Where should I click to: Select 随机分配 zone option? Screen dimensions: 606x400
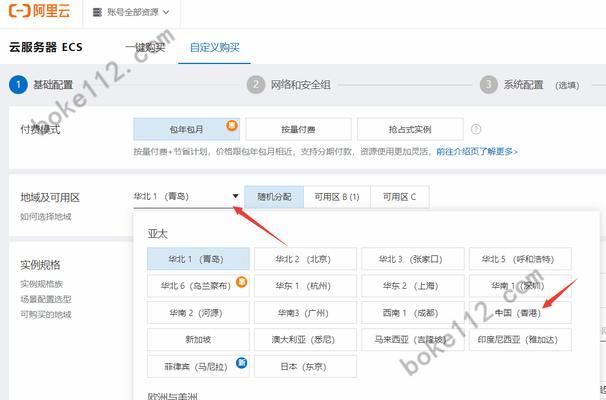274,197
